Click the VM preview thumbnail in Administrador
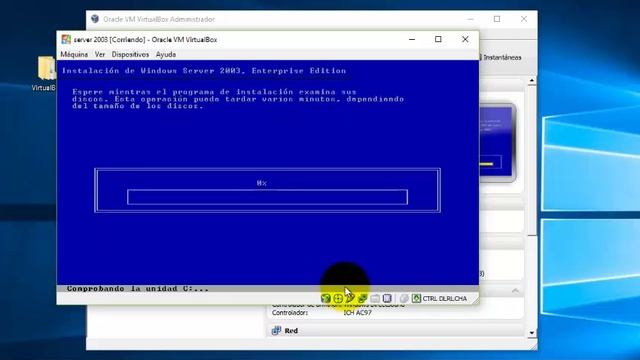This screenshot has height=360, width=640. click(x=497, y=143)
